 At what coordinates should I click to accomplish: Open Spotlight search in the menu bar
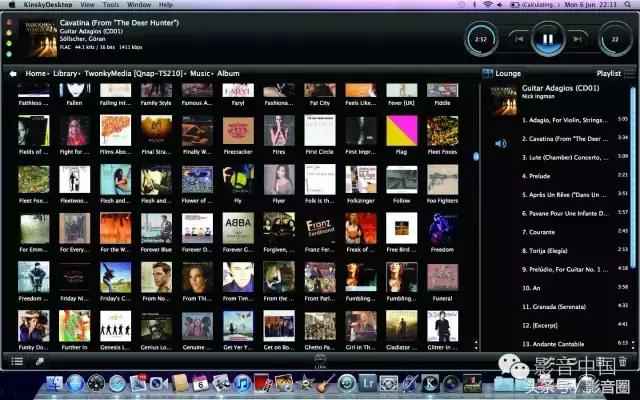[x=627, y=5]
